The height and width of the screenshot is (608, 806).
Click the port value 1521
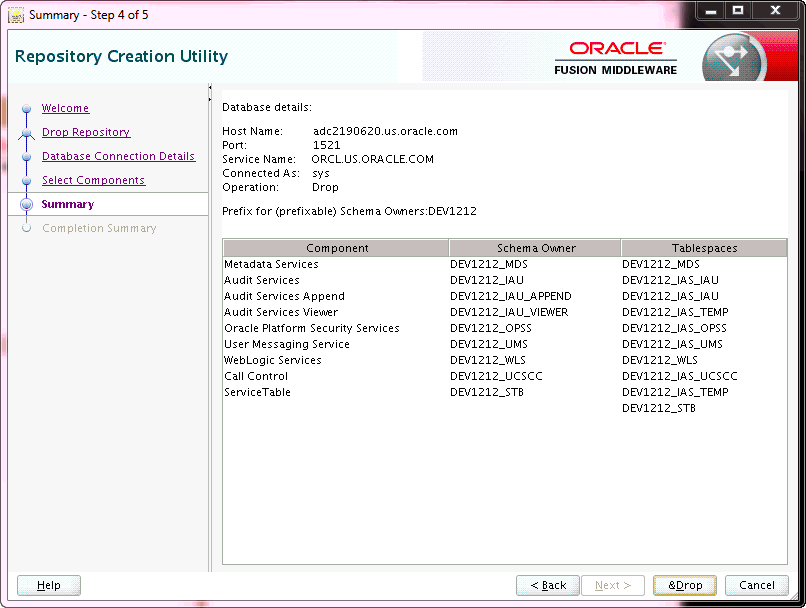(x=326, y=145)
